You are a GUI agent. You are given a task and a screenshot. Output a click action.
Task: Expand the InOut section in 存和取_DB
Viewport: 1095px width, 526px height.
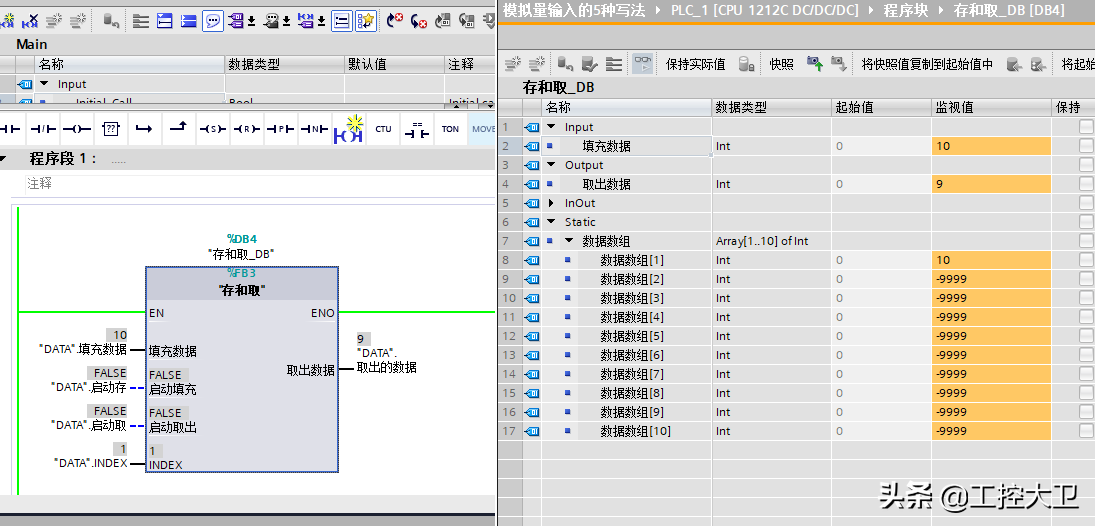551,203
